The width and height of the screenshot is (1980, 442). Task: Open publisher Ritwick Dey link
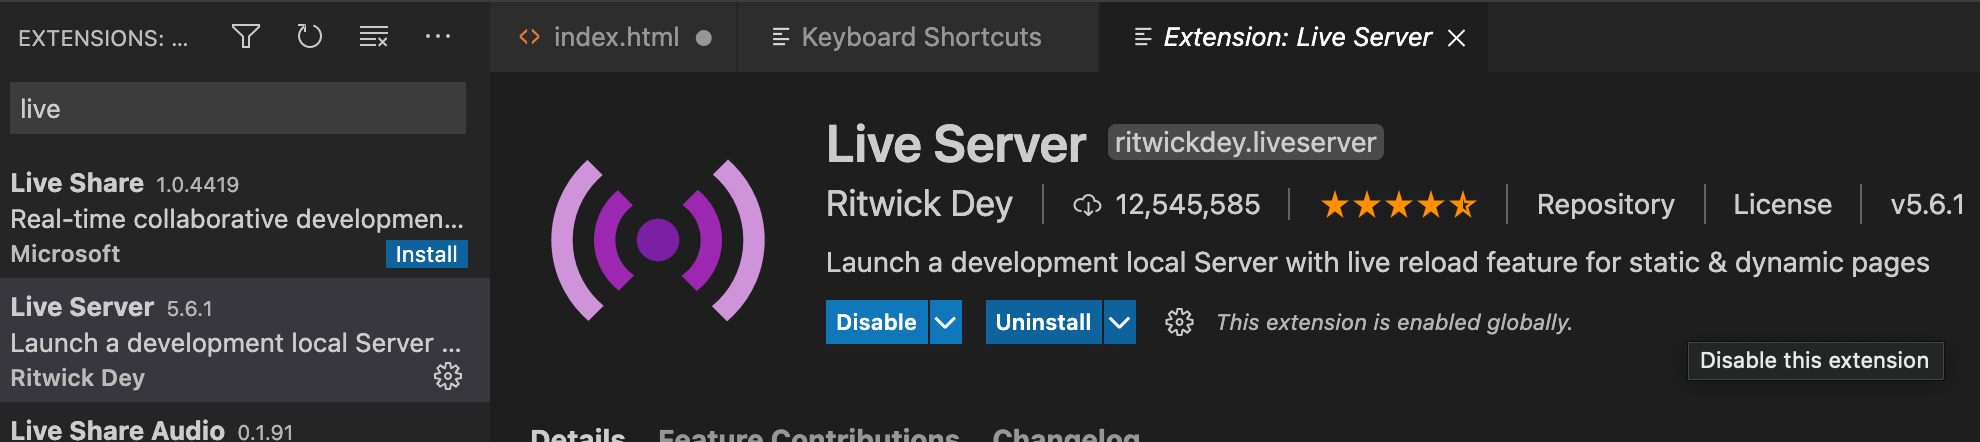(919, 204)
